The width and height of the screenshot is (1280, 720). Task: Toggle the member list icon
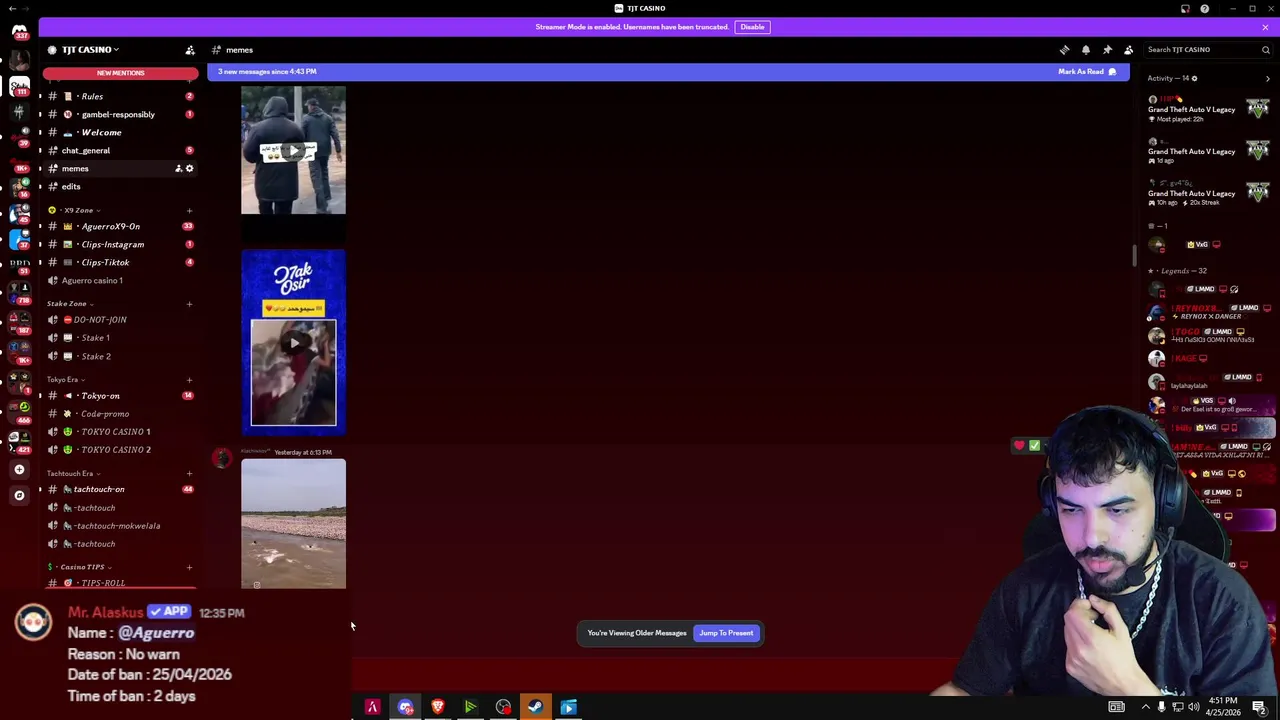coord(1129,50)
